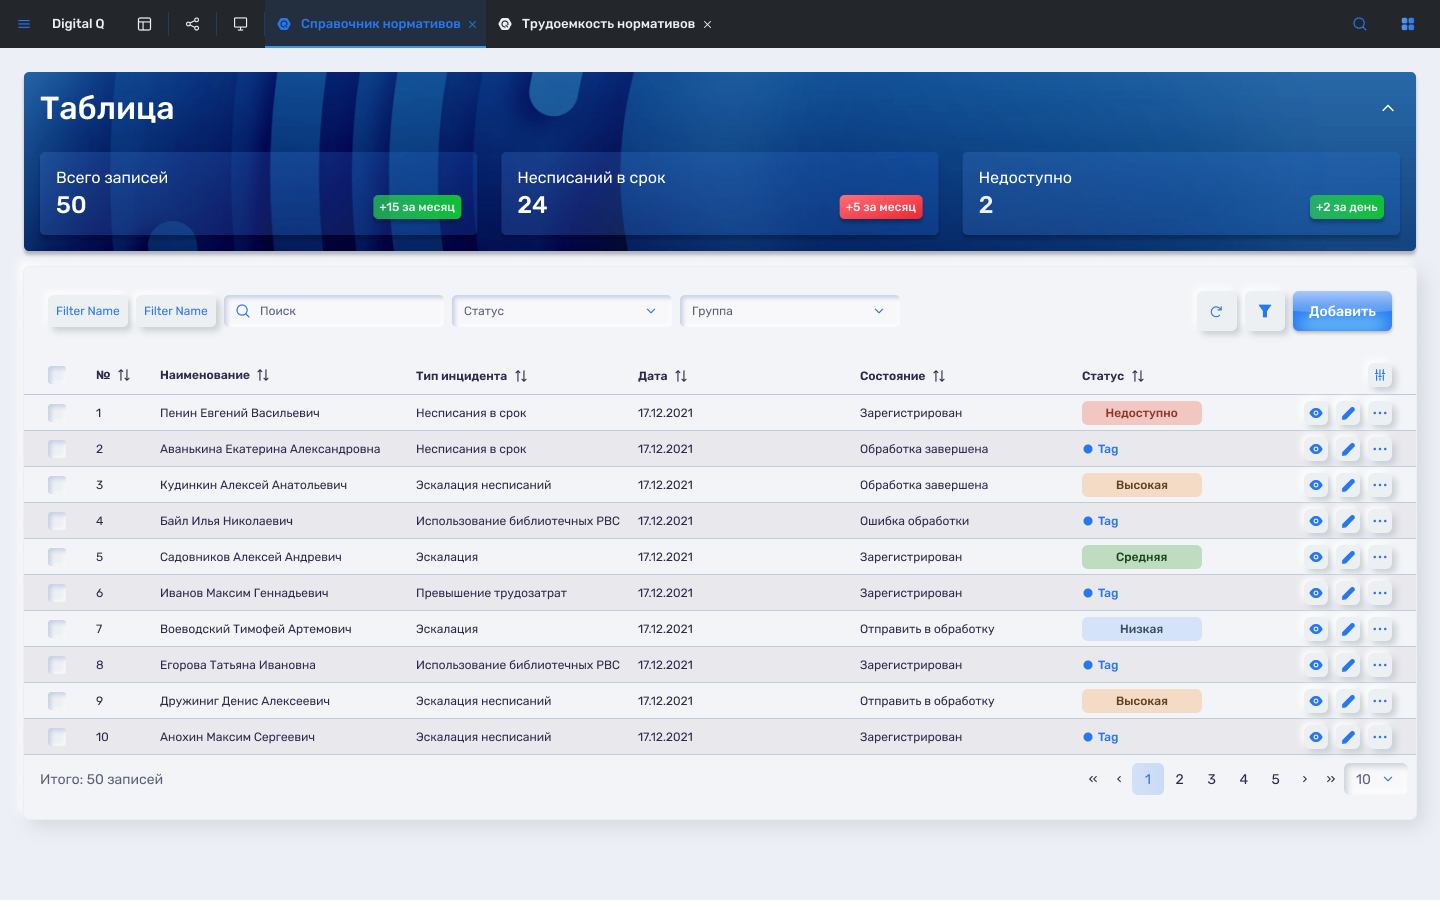Edit row Аванькина Екатерина Александровна
The image size is (1440, 900).
(1348, 449)
